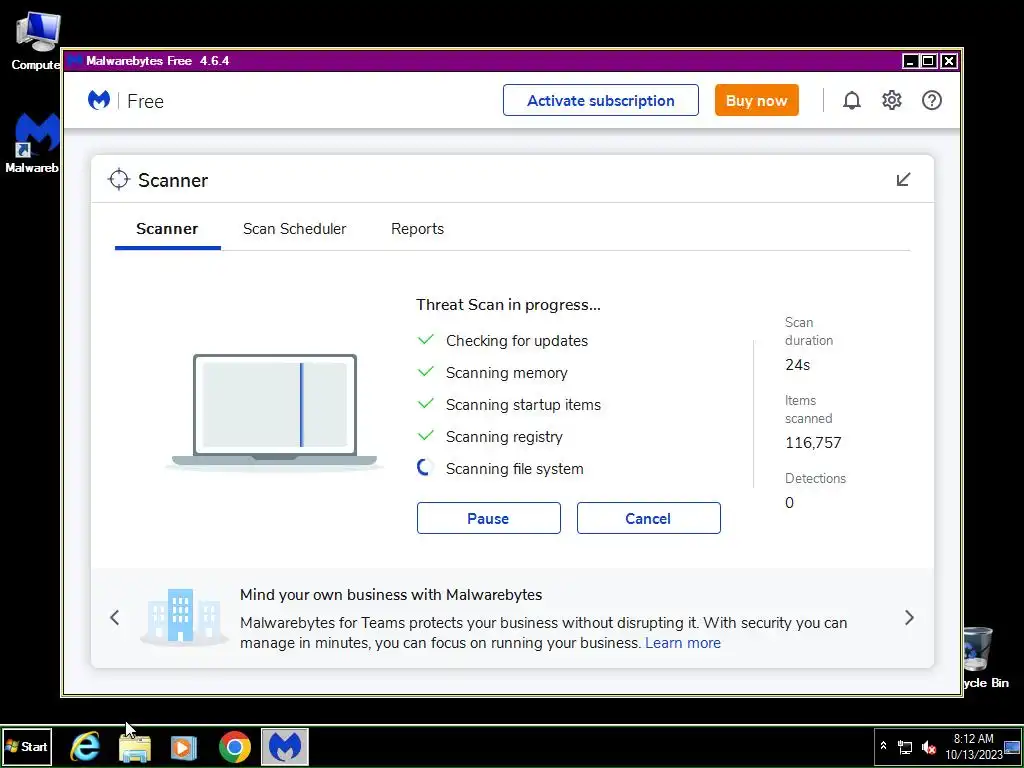1024x768 pixels.
Task: Collapse the Scanner panel arrow icon
Action: 903,180
